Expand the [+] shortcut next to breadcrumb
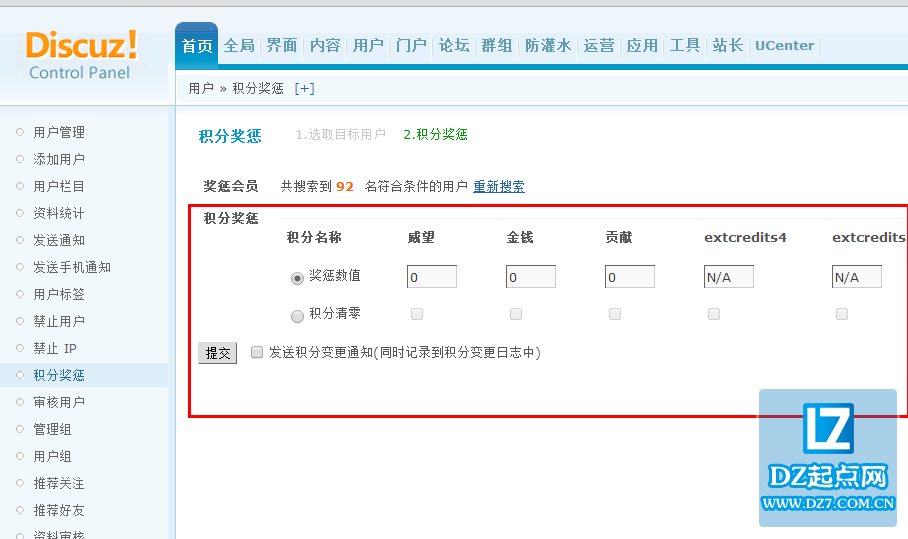The image size is (908, 539). coord(304,88)
